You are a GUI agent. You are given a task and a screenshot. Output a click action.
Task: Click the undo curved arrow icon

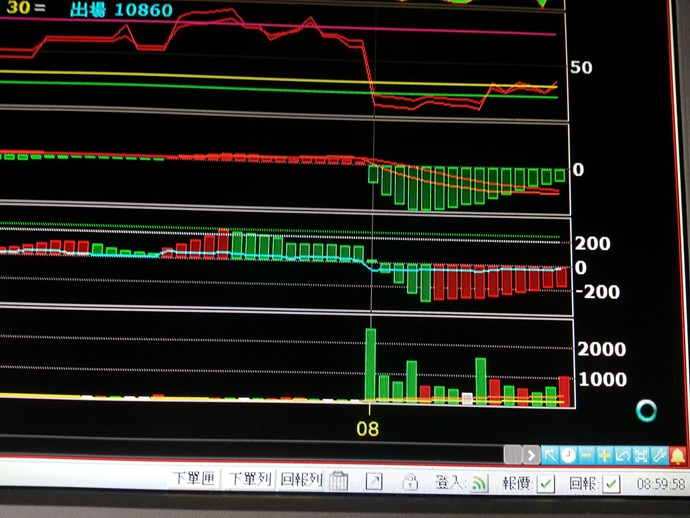(623, 456)
